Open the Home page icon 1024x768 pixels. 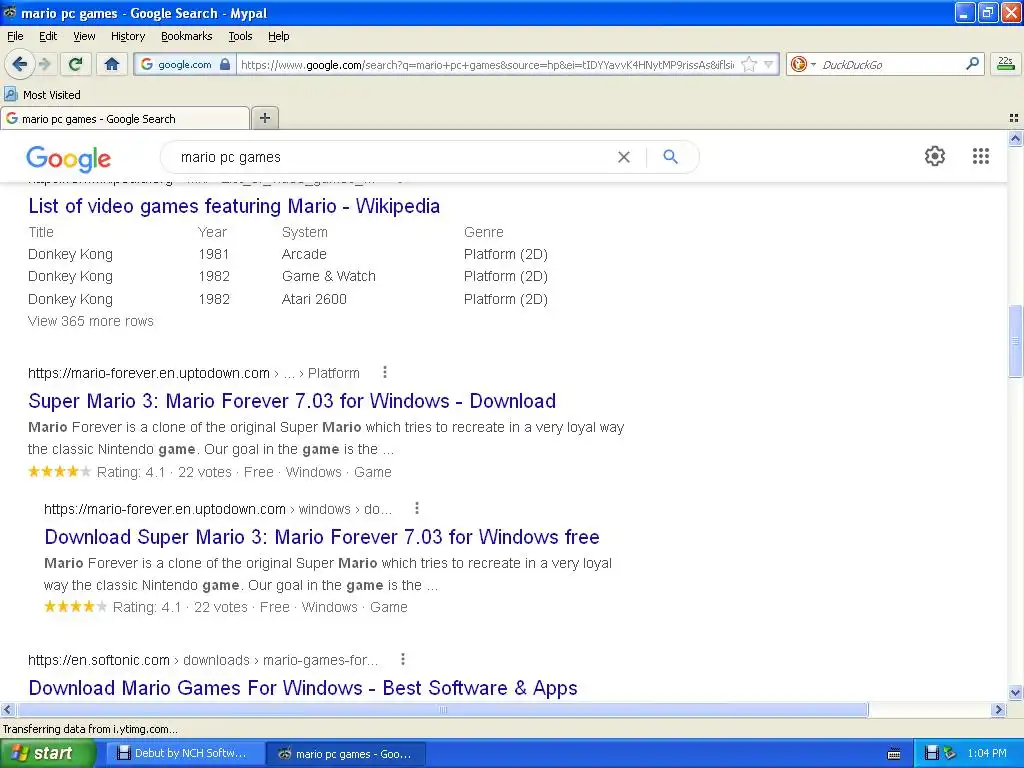(112, 64)
